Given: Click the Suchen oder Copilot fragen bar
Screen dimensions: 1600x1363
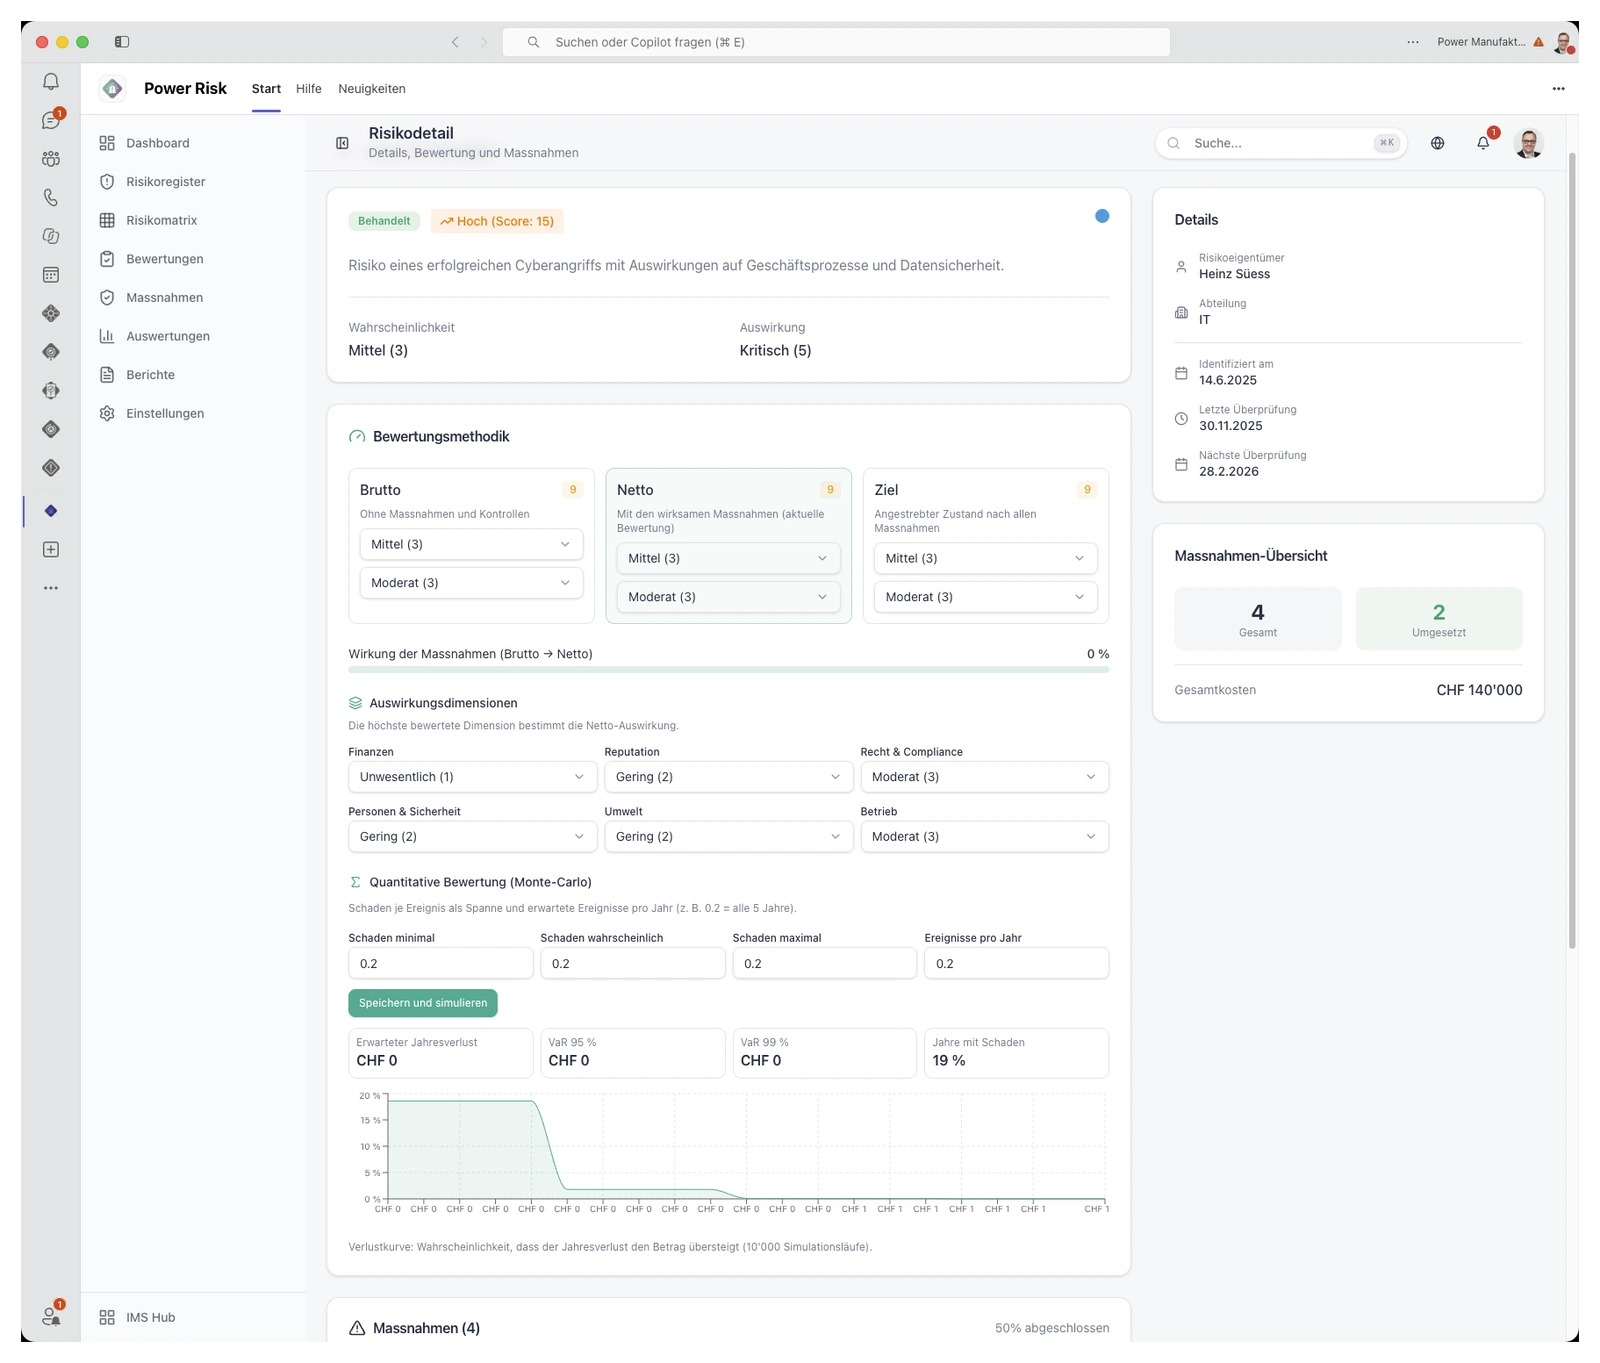Looking at the screenshot, I should 836,42.
